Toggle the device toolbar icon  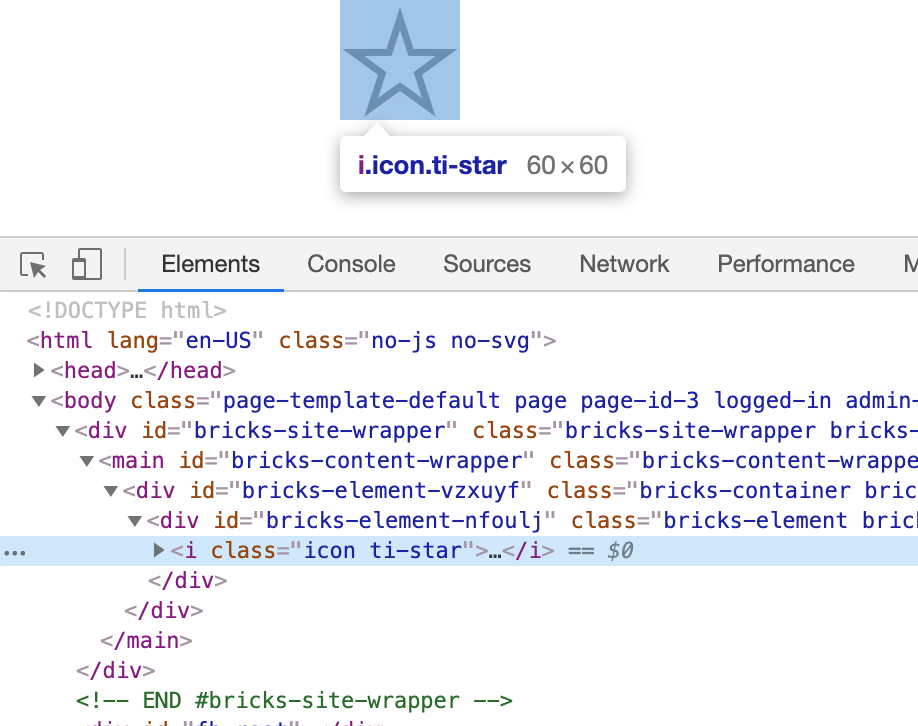coord(87,264)
